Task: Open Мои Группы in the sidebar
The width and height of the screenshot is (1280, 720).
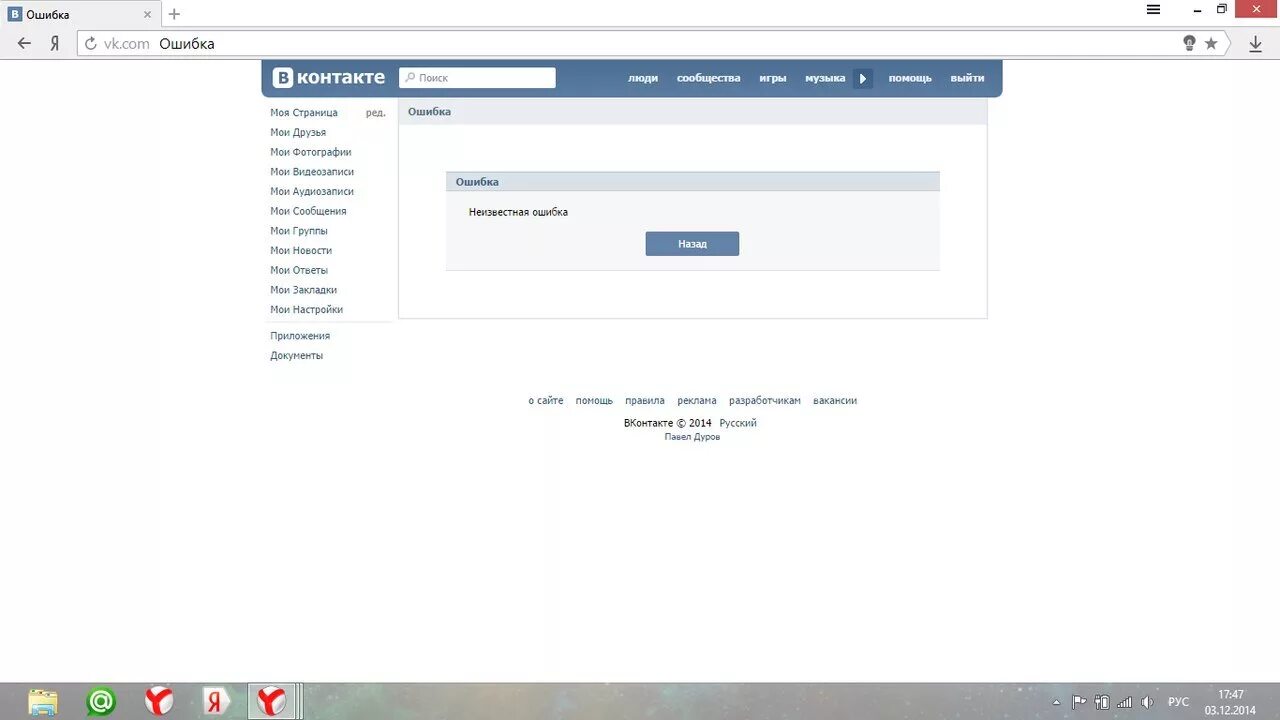Action: (299, 231)
